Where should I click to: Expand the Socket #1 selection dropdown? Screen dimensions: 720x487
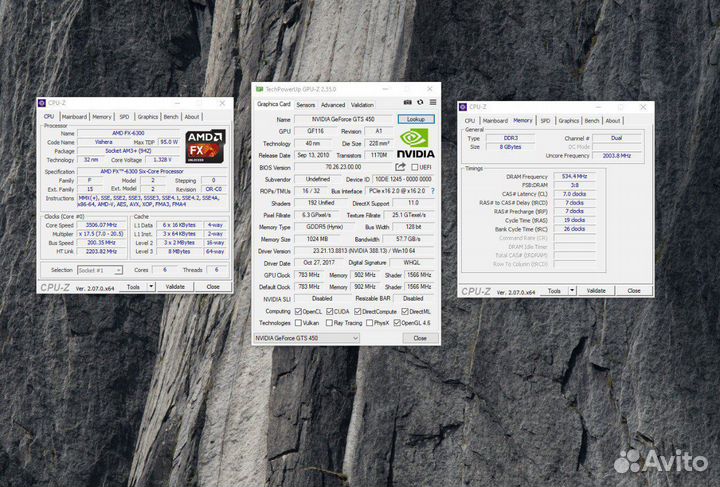(x=103, y=270)
